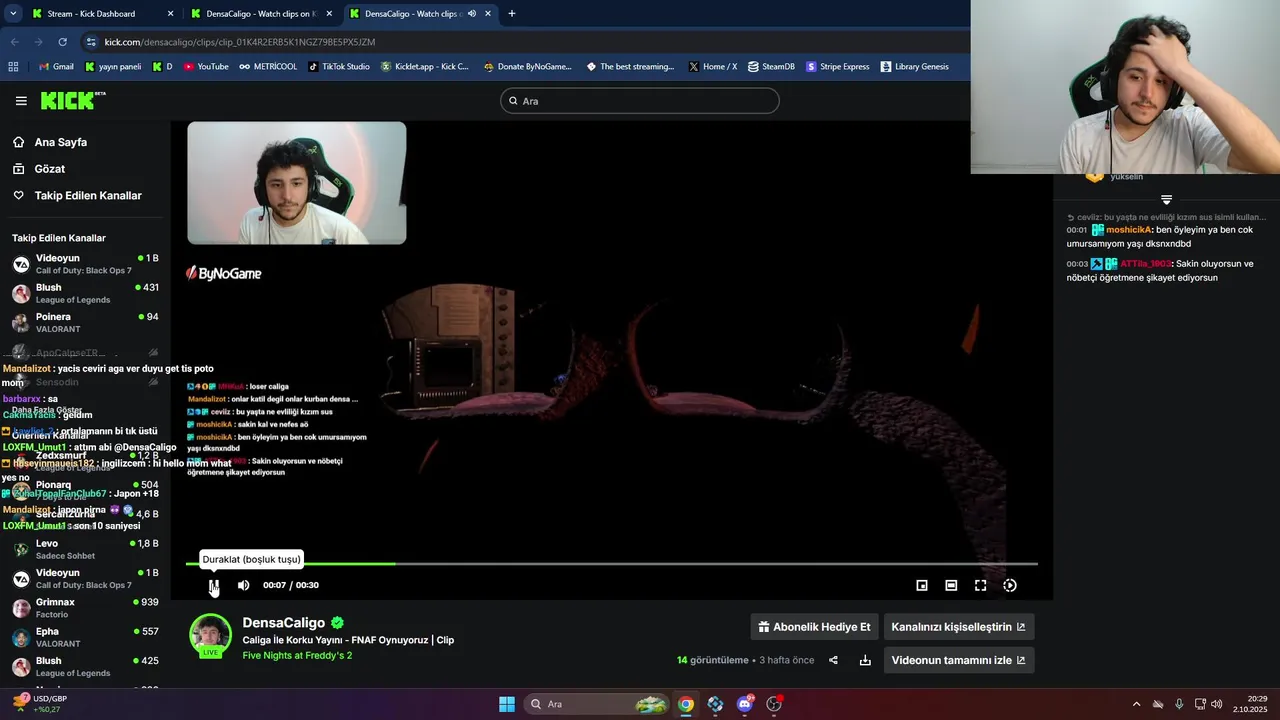The width and height of the screenshot is (1280, 720).
Task: Open fullscreen mode for the clip
Action: pos(980,585)
